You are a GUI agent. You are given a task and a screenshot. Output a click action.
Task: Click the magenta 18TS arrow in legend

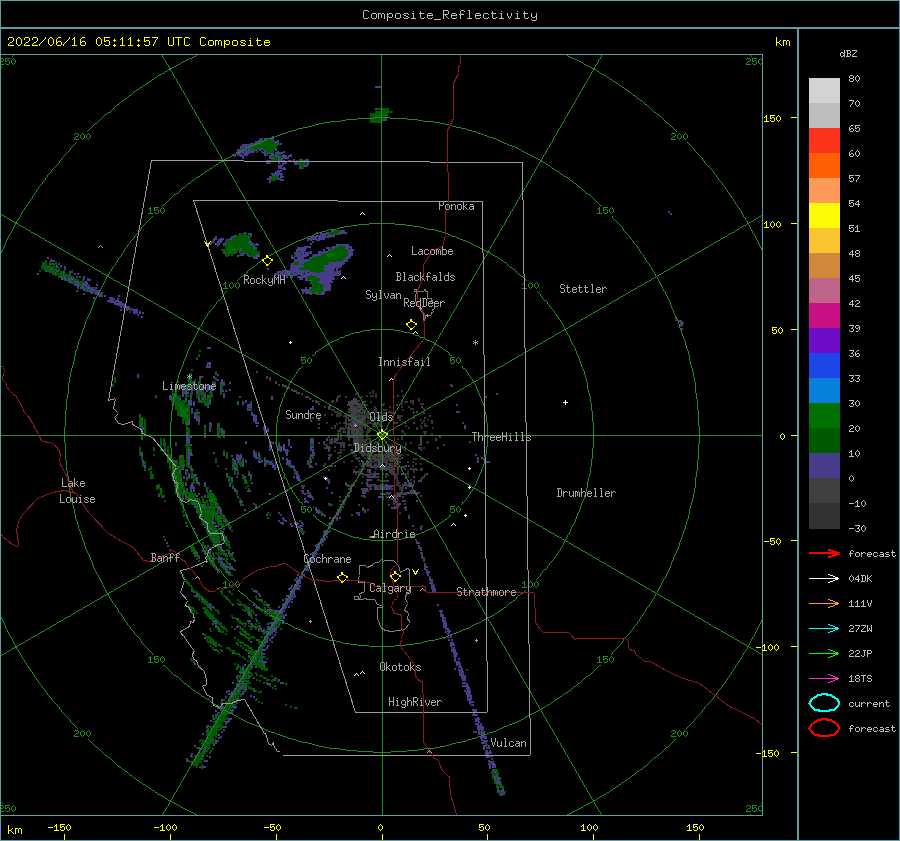pos(824,679)
